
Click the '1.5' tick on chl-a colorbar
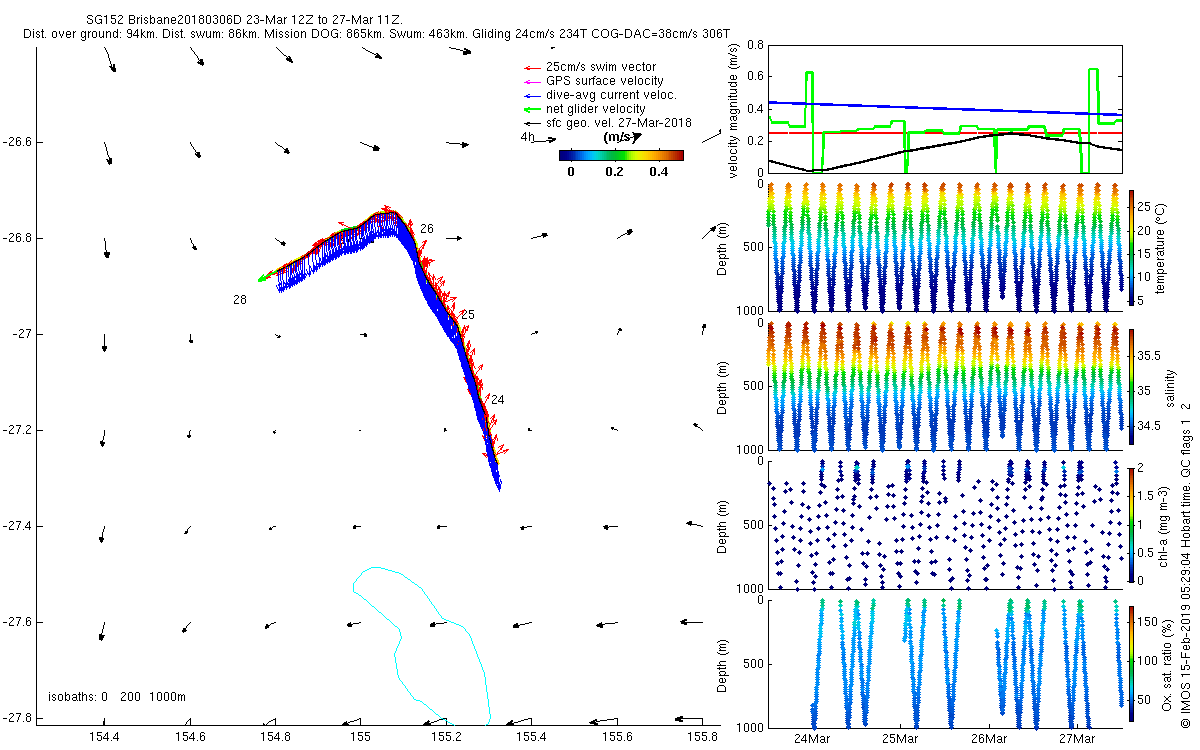coord(1147,495)
